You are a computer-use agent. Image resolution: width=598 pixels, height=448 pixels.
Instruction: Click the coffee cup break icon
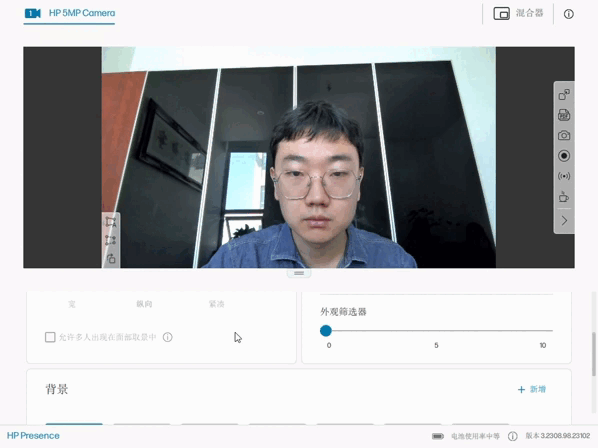(x=564, y=197)
